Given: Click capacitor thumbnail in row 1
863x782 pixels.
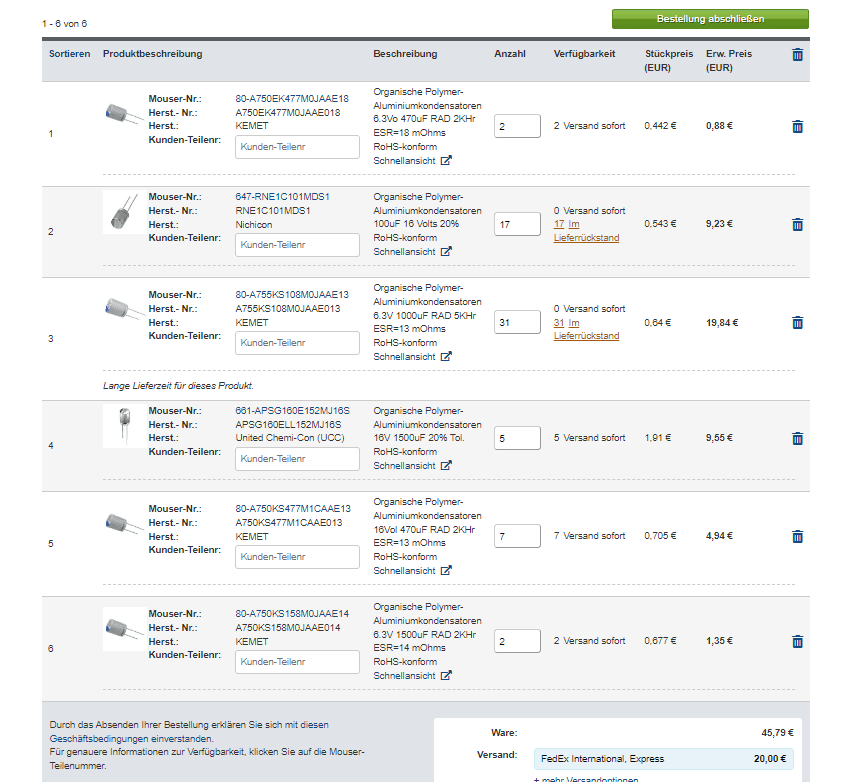Looking at the screenshot, I should [124, 114].
